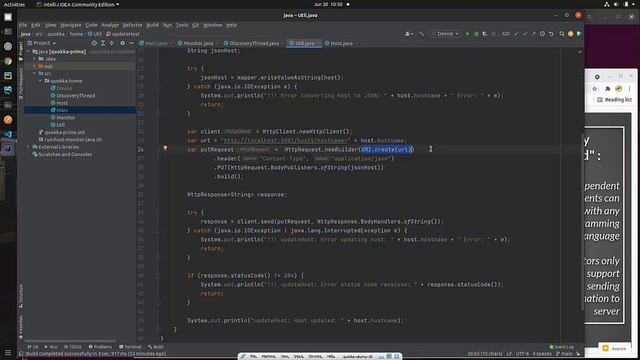Image resolution: width=640 pixels, height=360 pixels.
Task: Click the Rollback undo icon
Action: [551, 34]
